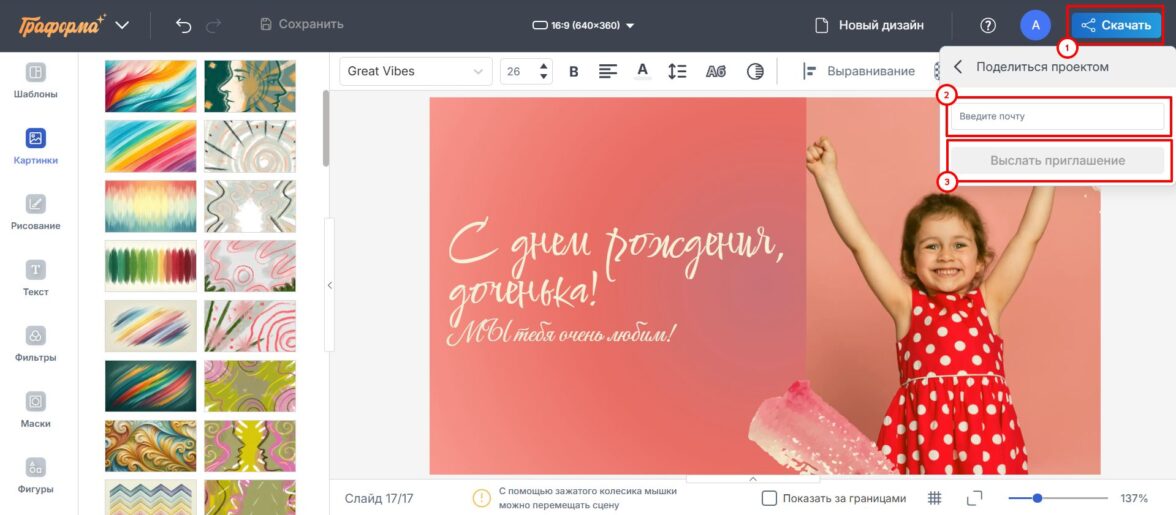Click 'Выслать приглашение' button
The width and height of the screenshot is (1176, 515).
[x=1057, y=160]
